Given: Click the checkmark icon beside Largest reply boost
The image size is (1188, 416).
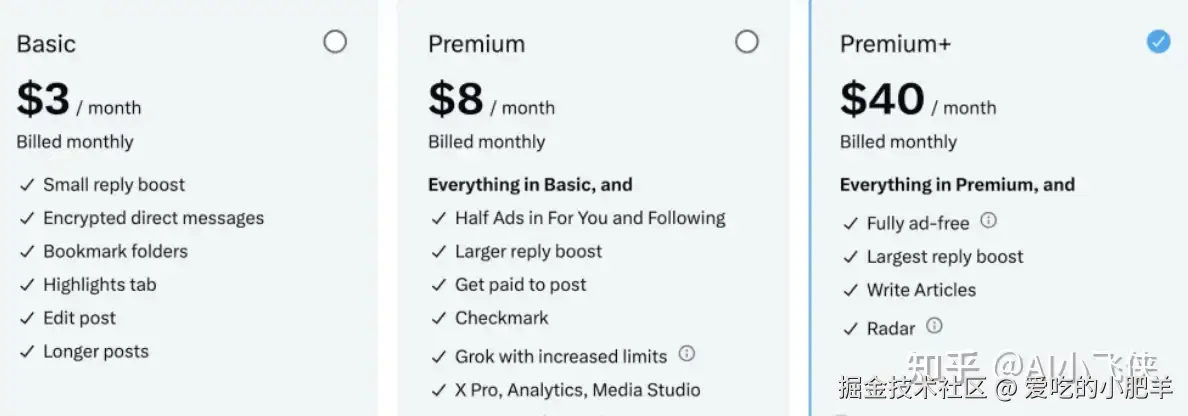Looking at the screenshot, I should click(x=850, y=257).
